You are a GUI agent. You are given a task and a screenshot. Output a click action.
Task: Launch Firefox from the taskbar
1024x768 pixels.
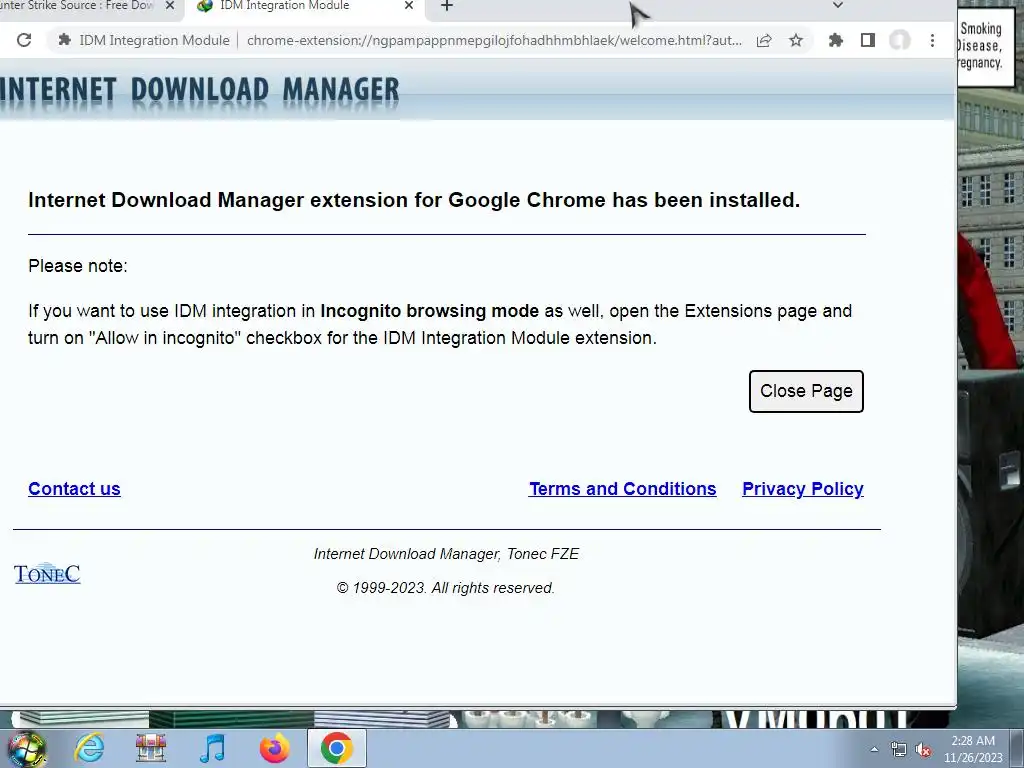(x=274, y=748)
